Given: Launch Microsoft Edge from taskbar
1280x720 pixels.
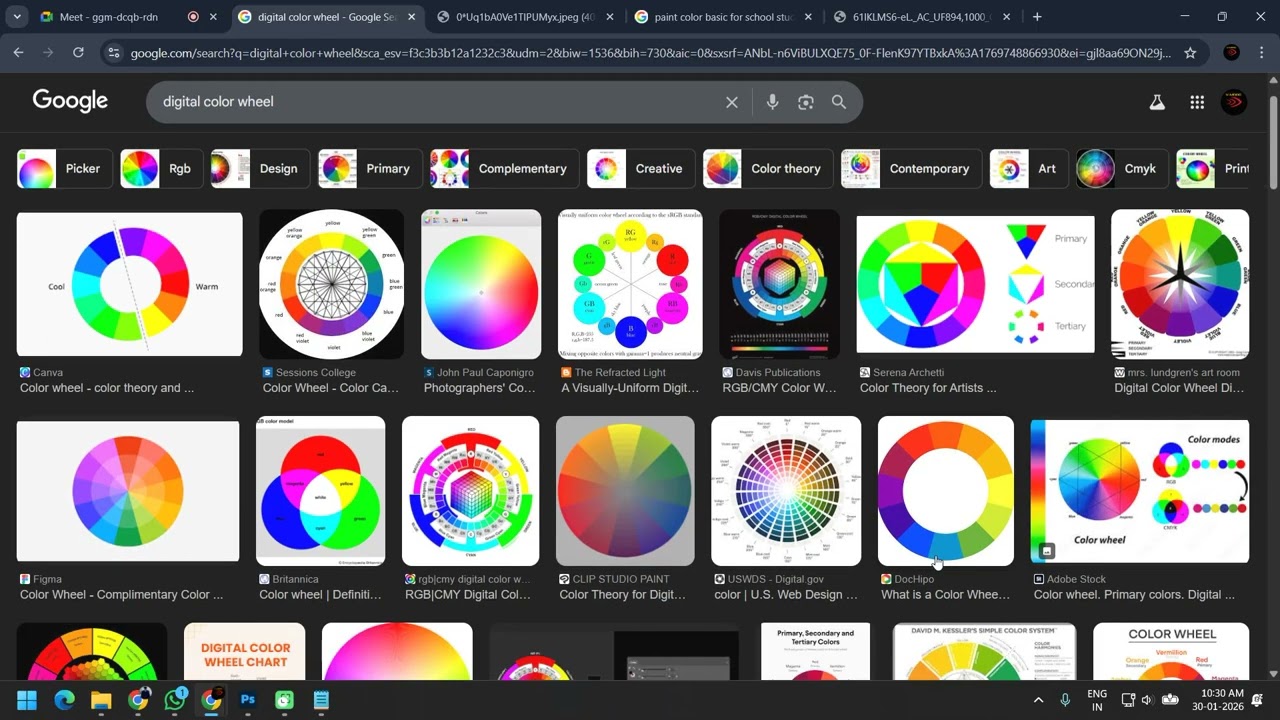Looking at the screenshot, I should [x=64, y=700].
